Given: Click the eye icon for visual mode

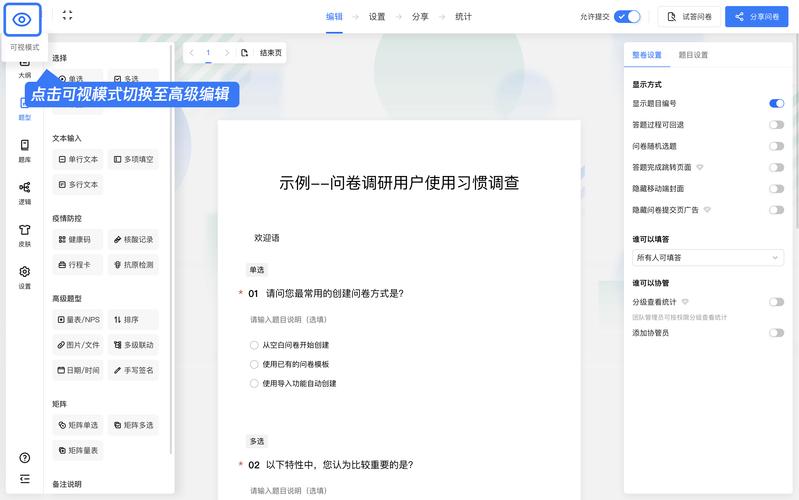Looking at the screenshot, I should tap(22, 20).
